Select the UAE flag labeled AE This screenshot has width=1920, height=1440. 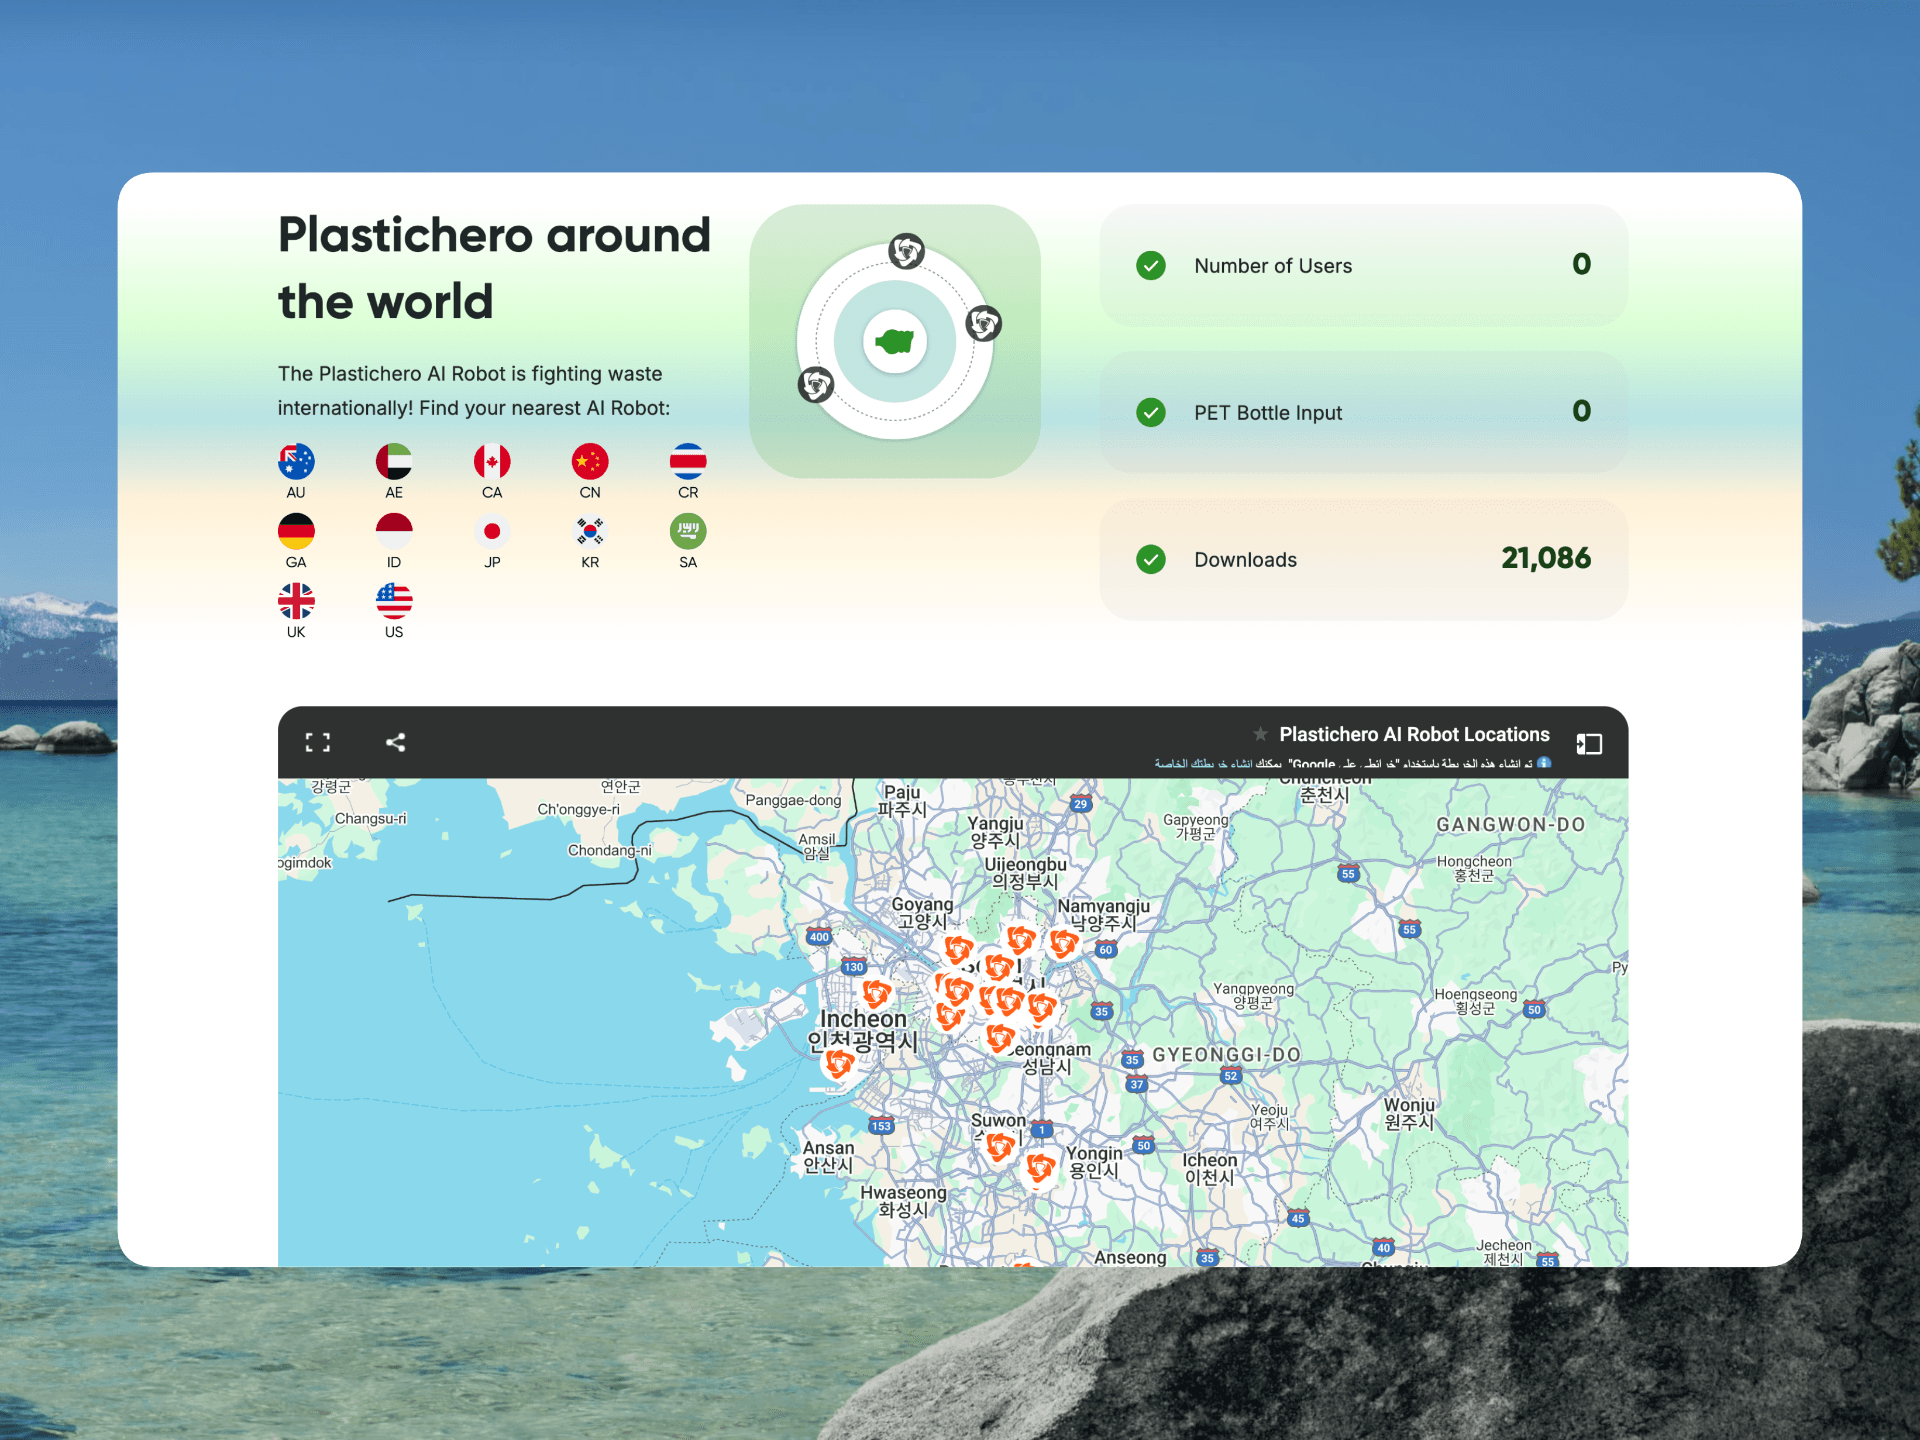point(394,461)
